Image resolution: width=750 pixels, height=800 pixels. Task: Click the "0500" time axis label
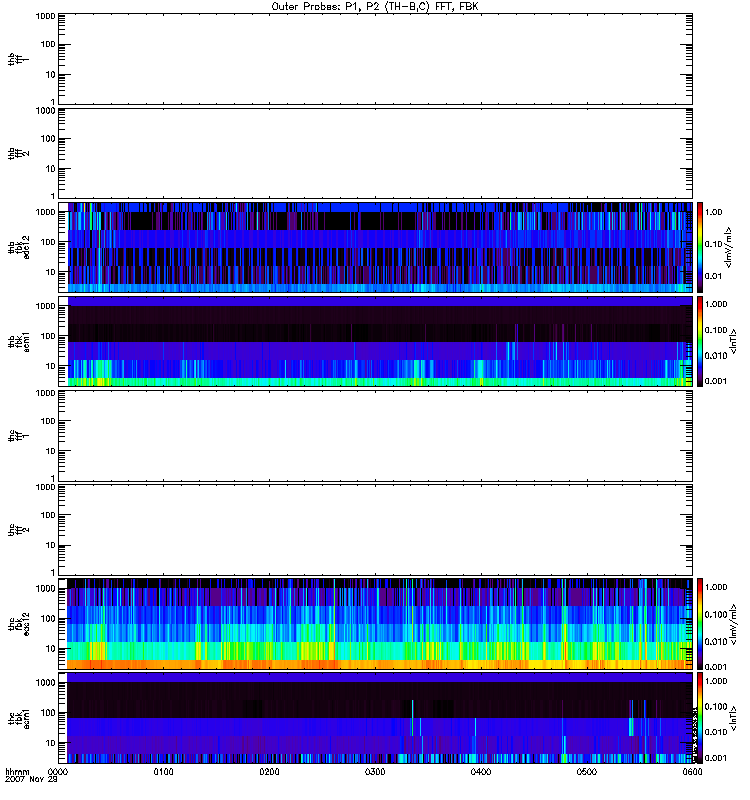(x=587, y=772)
